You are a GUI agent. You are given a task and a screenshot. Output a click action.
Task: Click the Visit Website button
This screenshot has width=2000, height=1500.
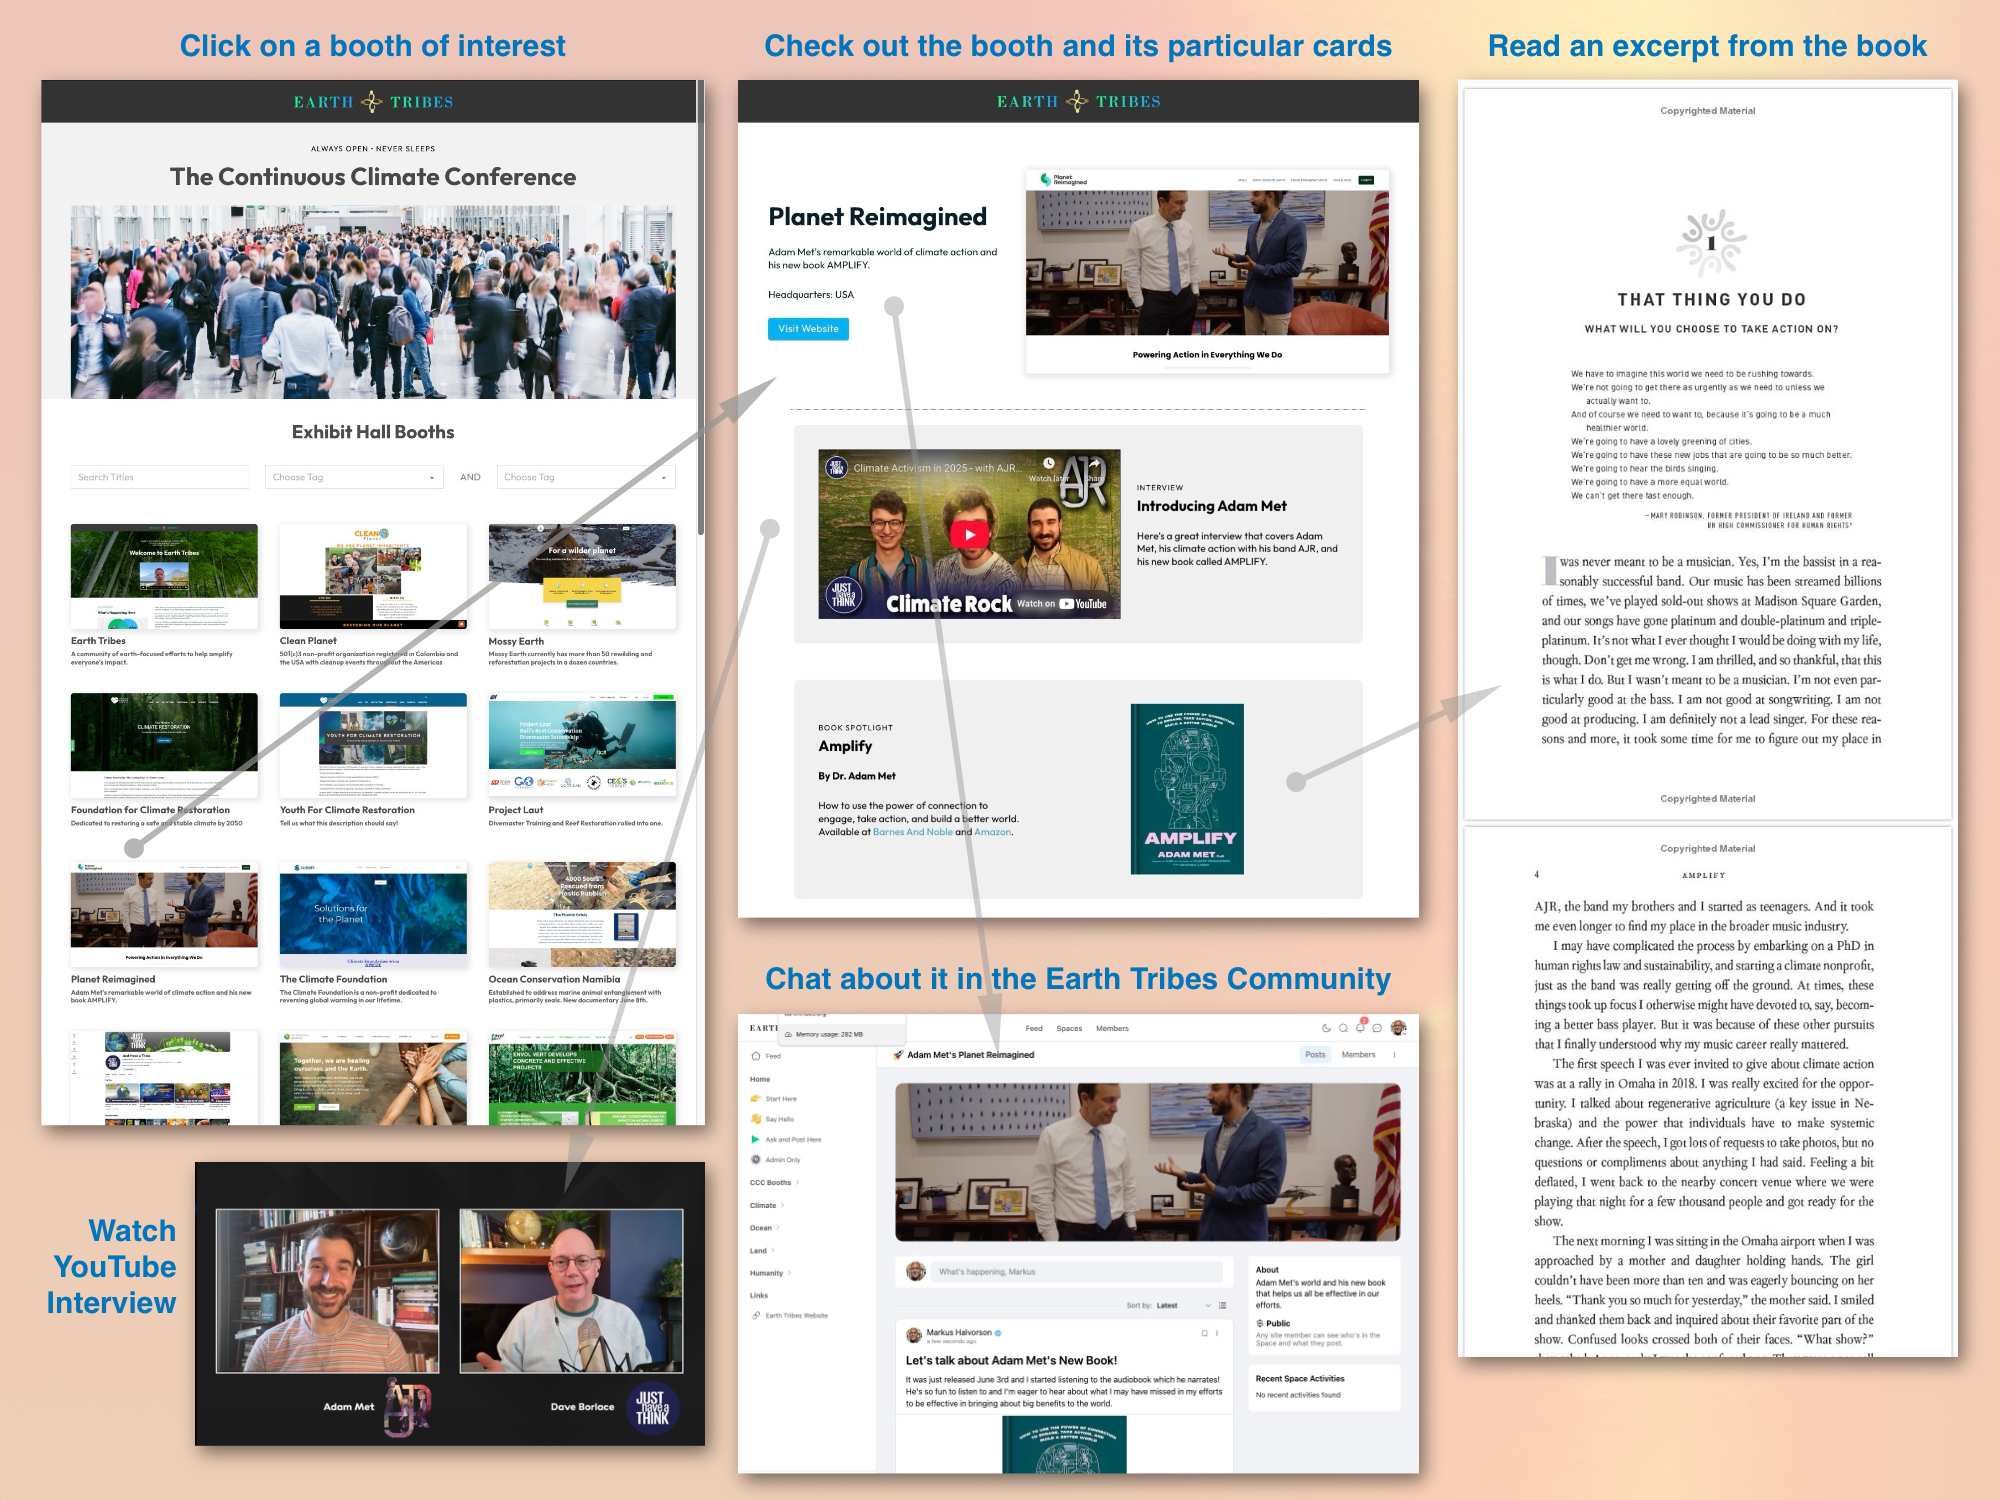click(808, 329)
